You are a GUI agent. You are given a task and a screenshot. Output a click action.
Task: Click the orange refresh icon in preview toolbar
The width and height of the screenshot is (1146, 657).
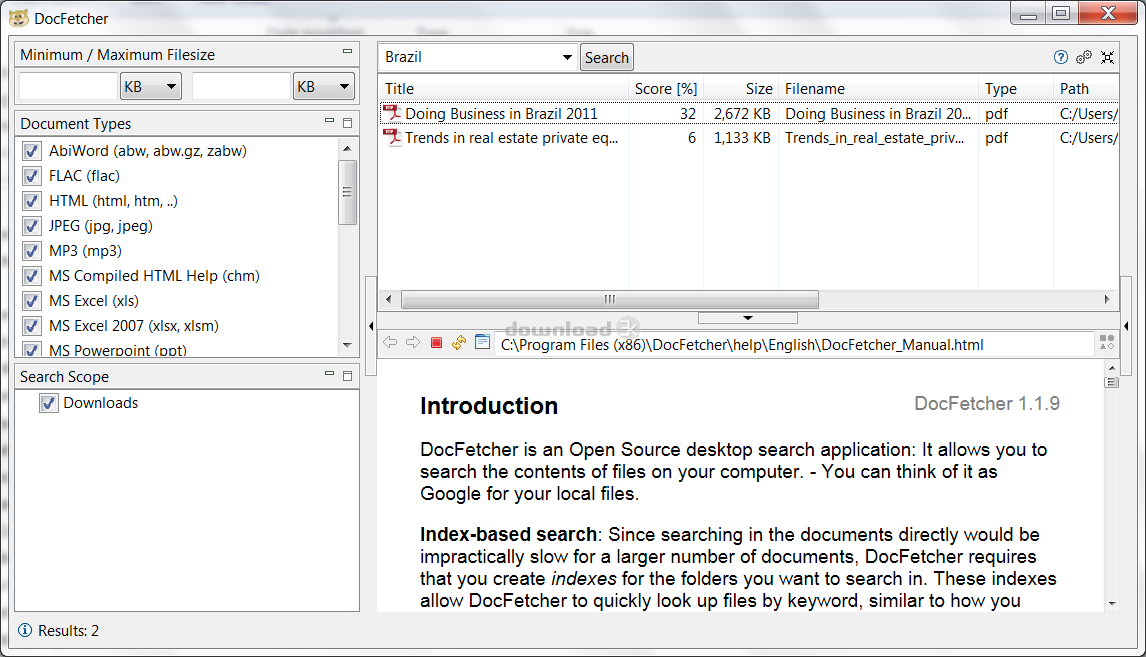click(x=459, y=343)
